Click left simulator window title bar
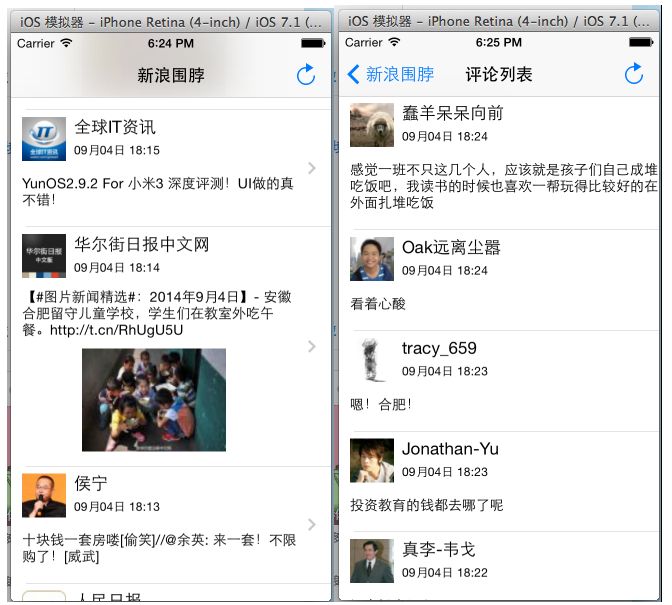 tap(170, 22)
